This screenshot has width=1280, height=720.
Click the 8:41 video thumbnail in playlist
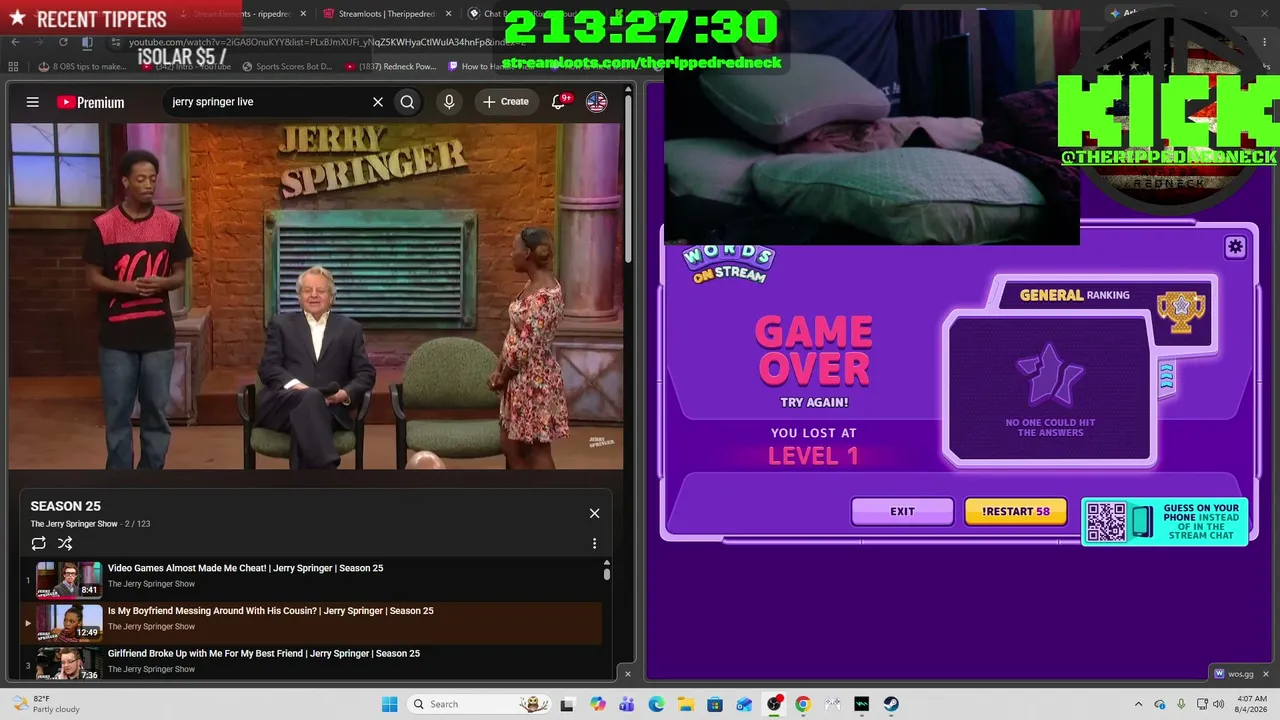coord(69,579)
